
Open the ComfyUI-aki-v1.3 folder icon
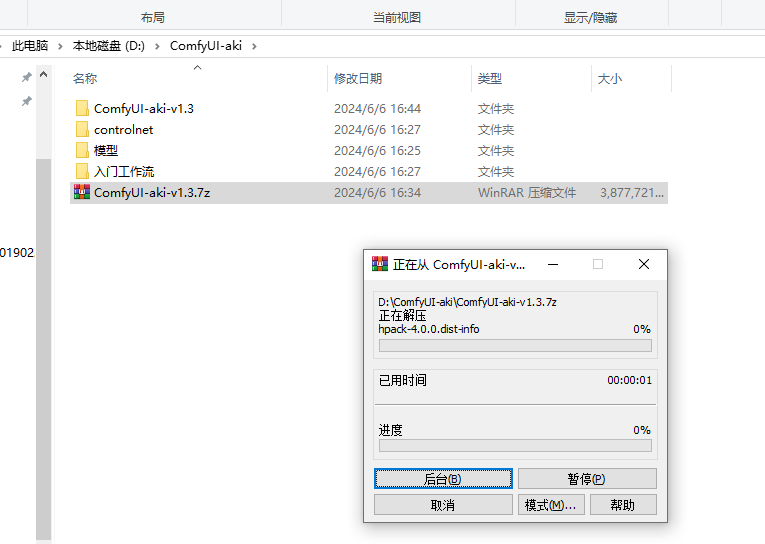(x=82, y=108)
